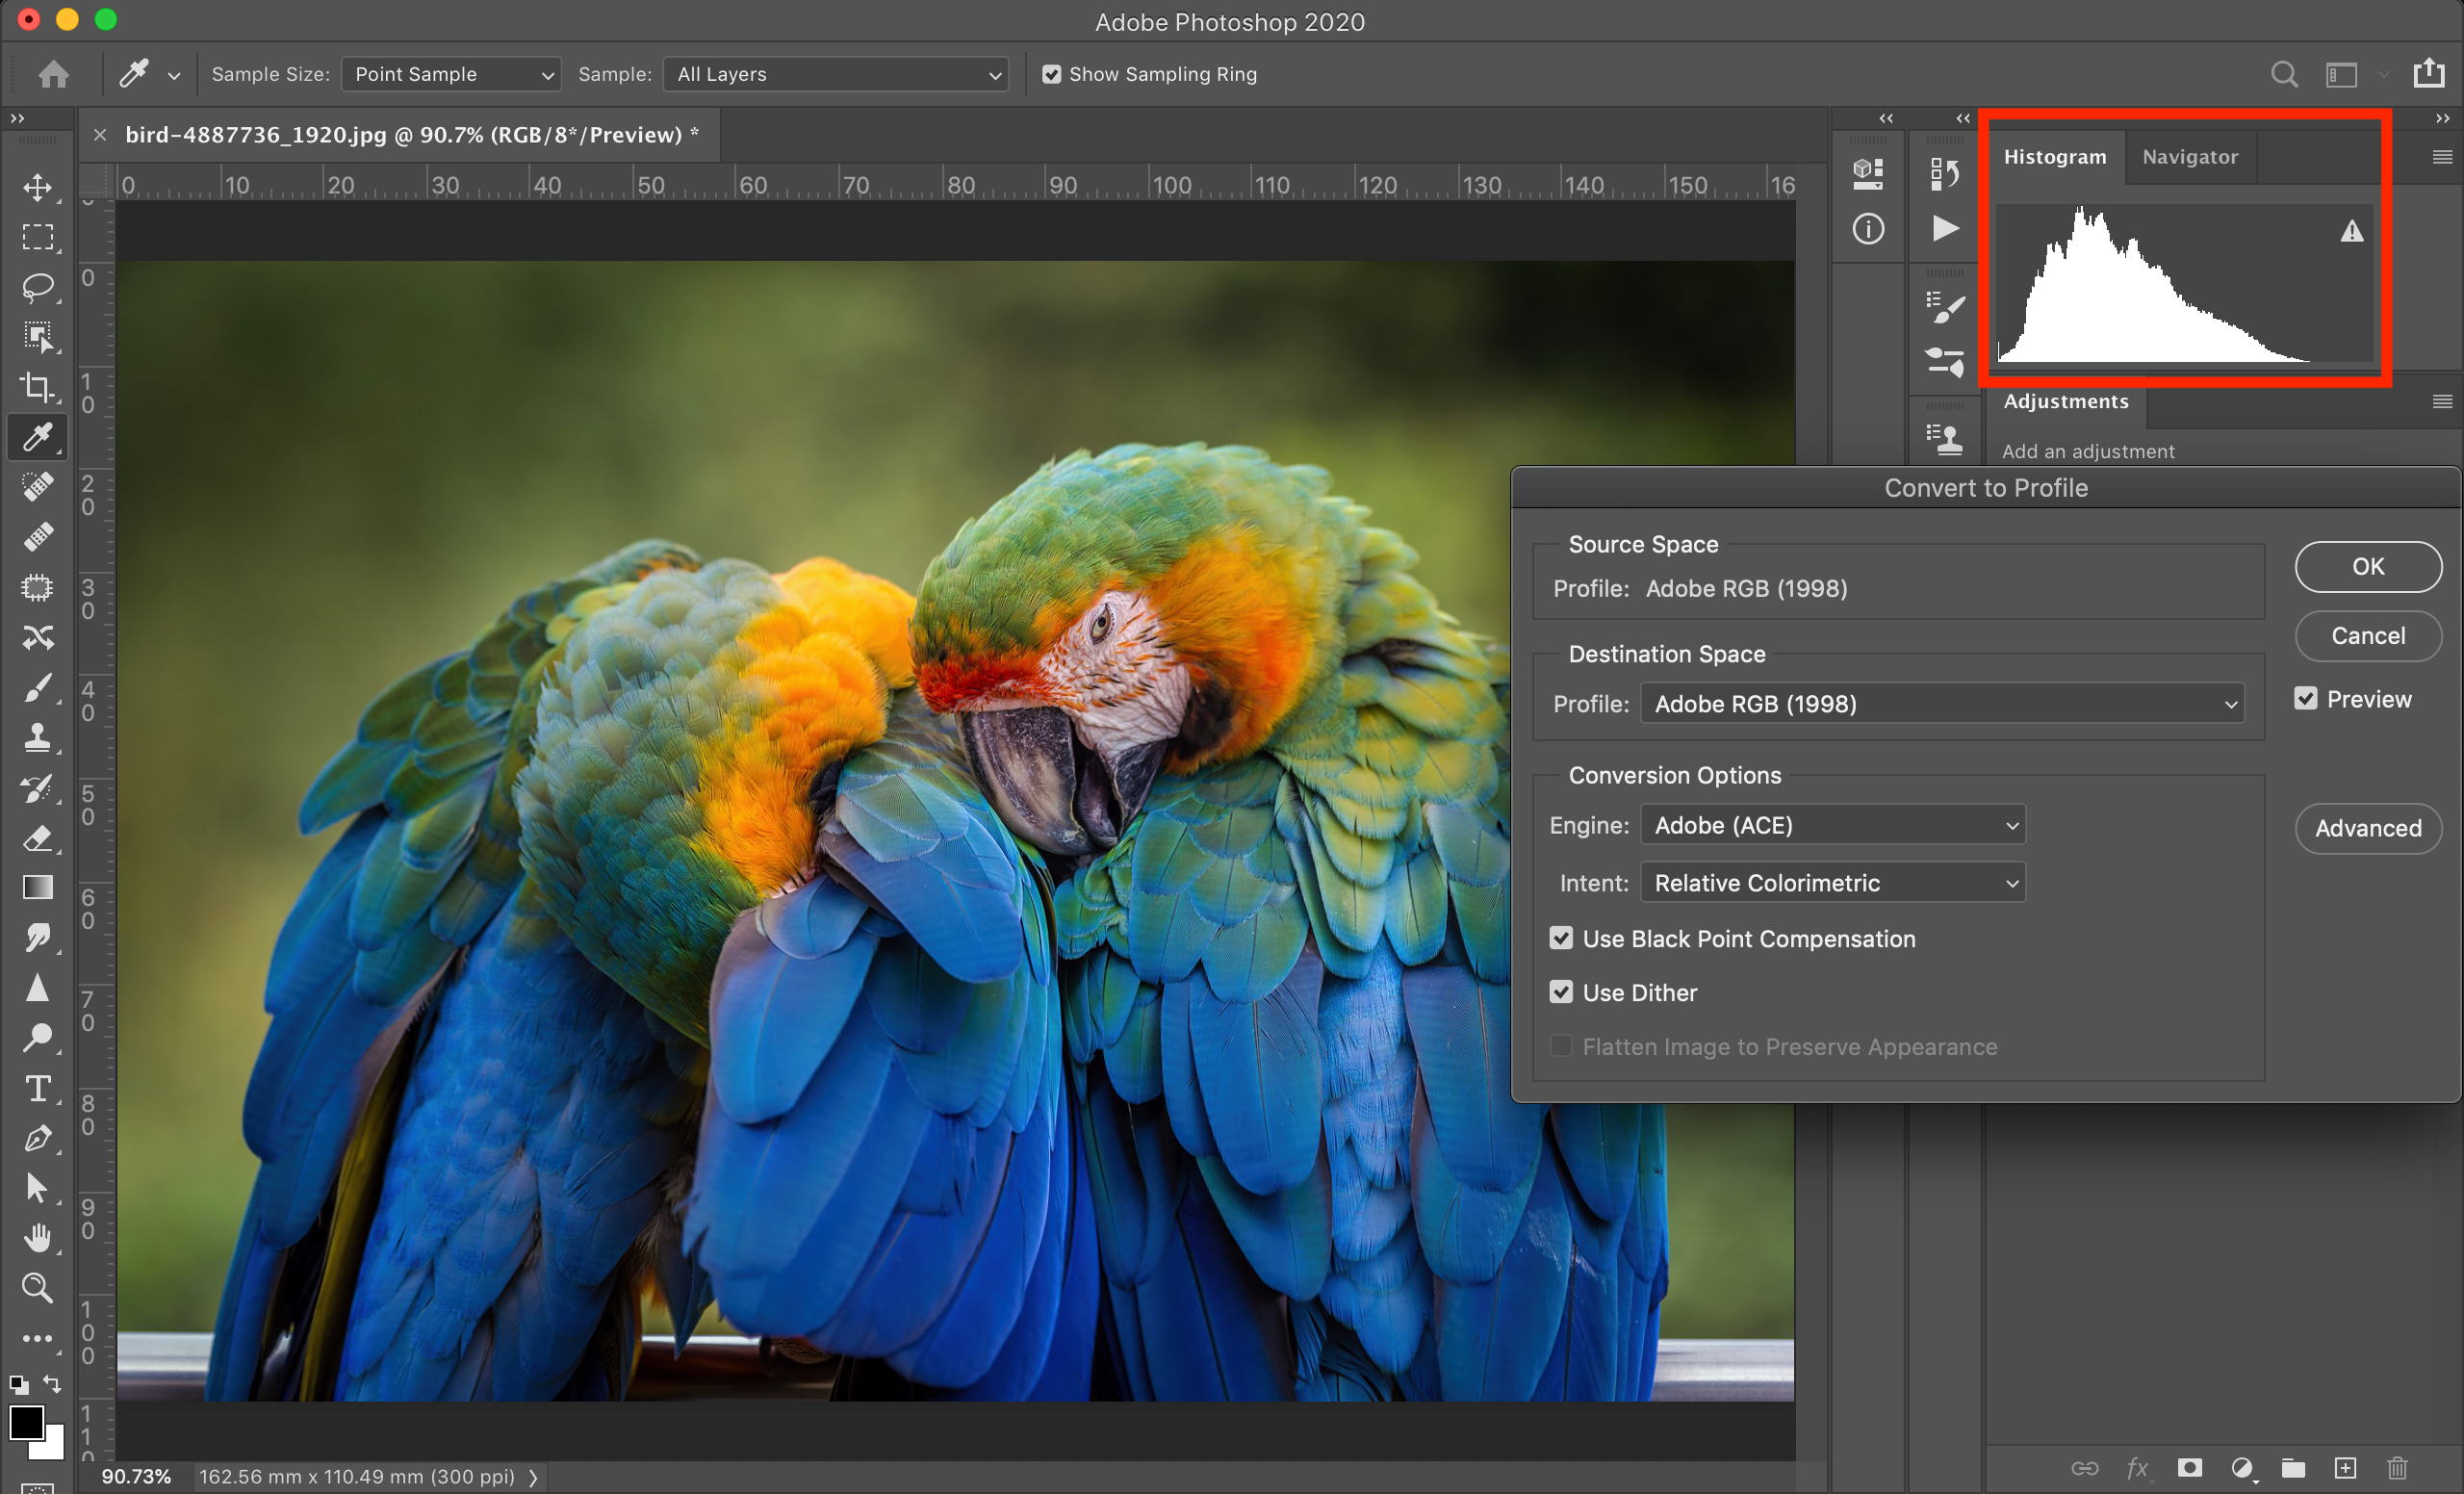Select the Clone Stamp tool
The height and width of the screenshot is (1494, 2464).
38,738
